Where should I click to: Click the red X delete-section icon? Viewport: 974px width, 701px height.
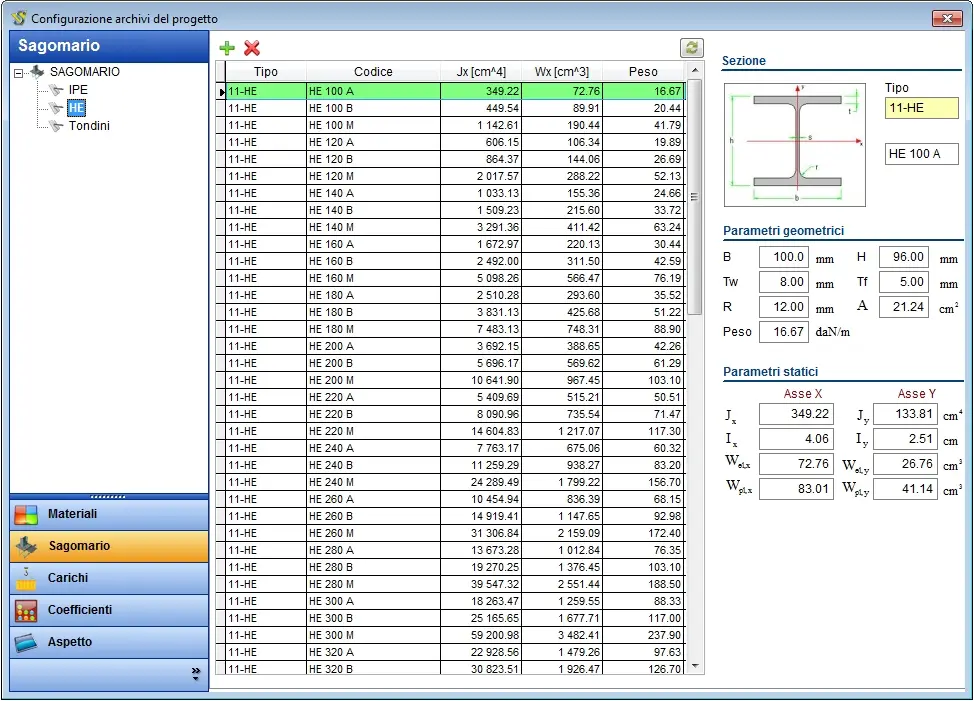pyautogui.click(x=252, y=48)
